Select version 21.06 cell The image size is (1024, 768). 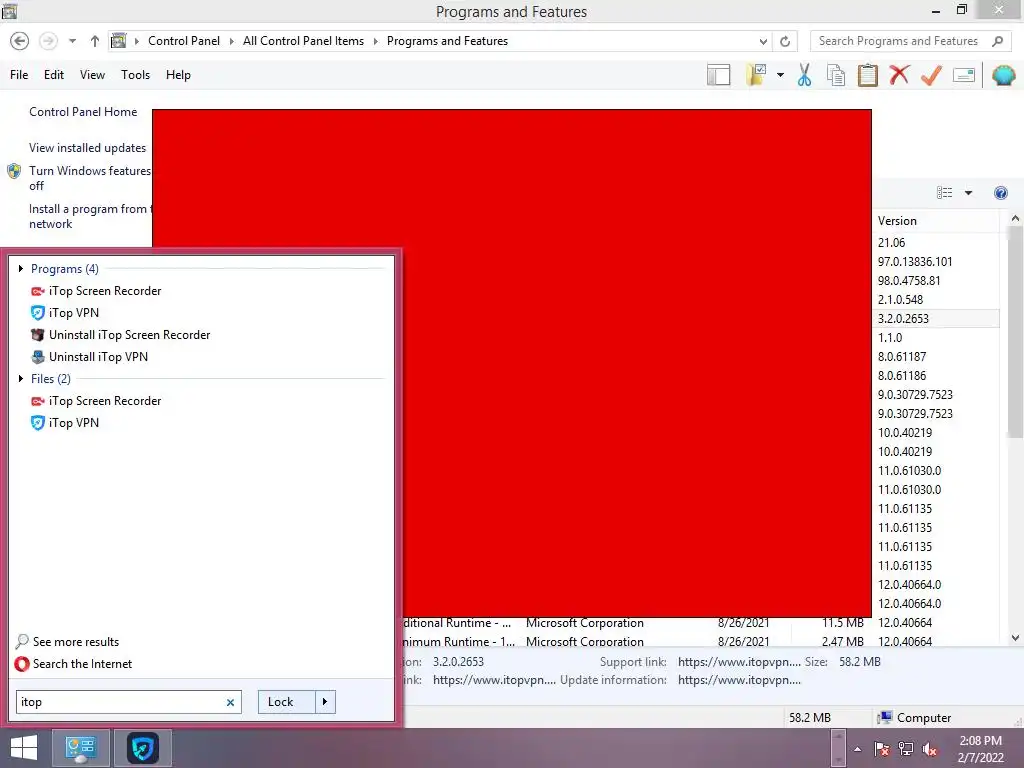click(x=891, y=242)
